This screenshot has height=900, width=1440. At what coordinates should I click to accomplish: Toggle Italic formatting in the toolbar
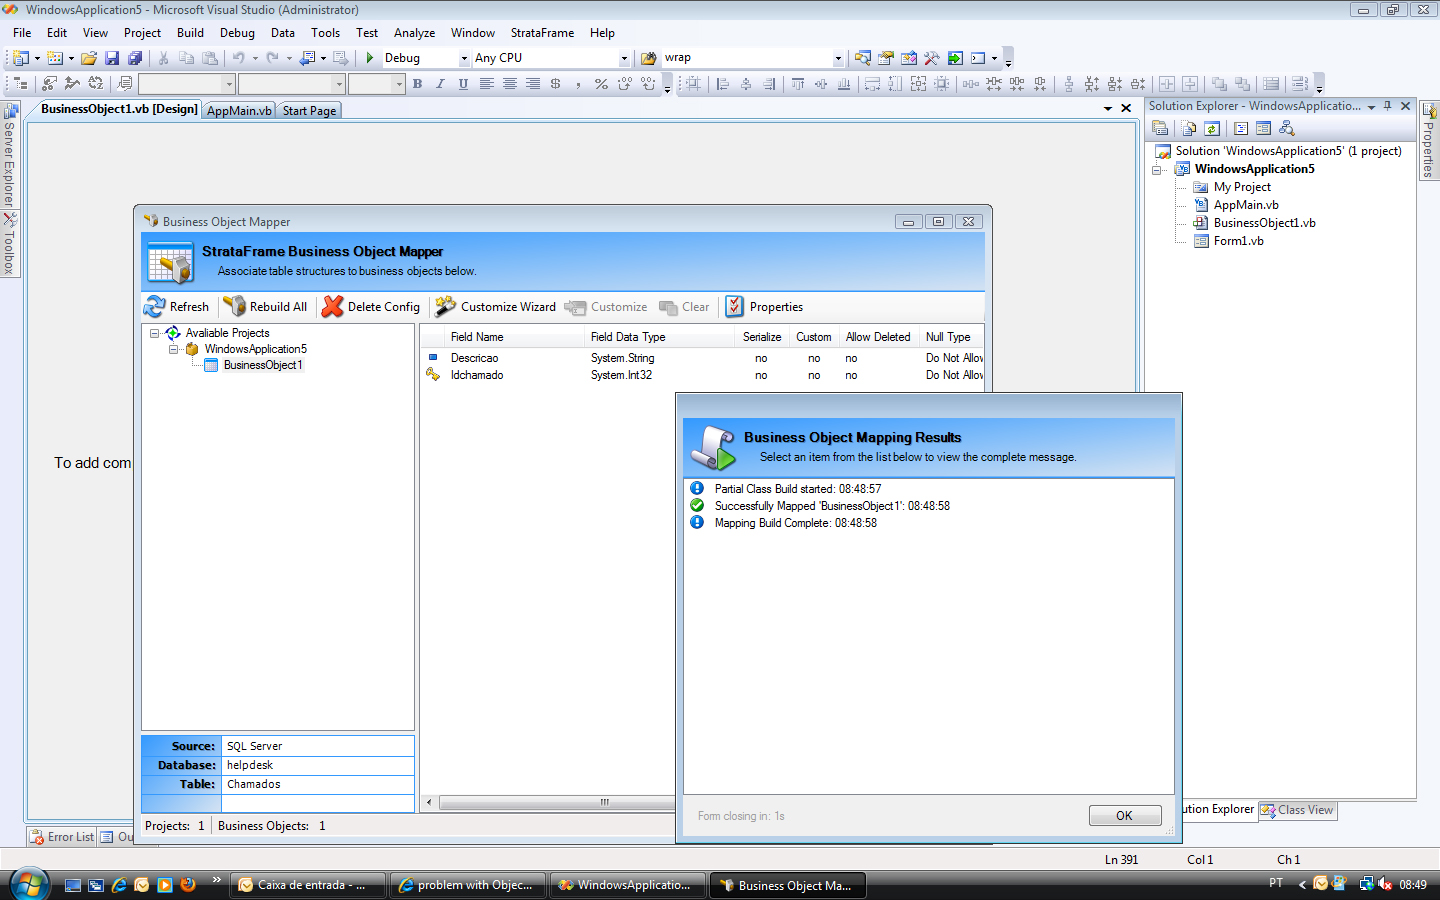[440, 84]
